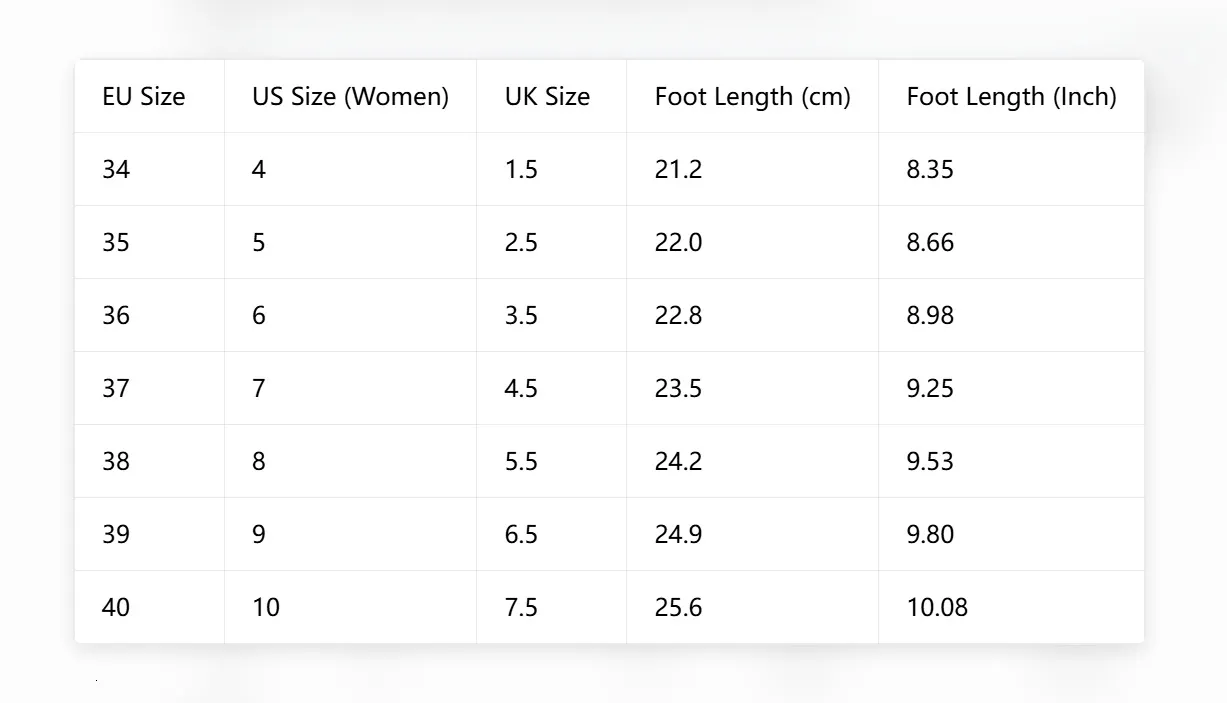Select EU size 34 cell
Image resolution: width=1227 pixels, height=703 pixels.
coord(150,169)
